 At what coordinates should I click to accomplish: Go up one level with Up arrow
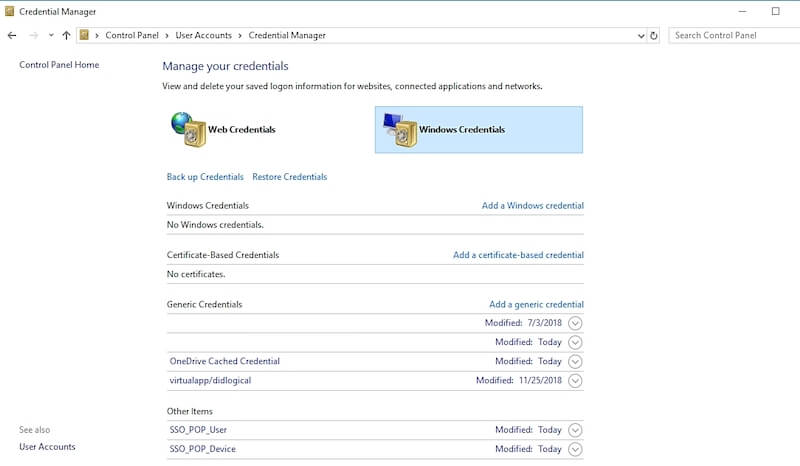[x=66, y=35]
